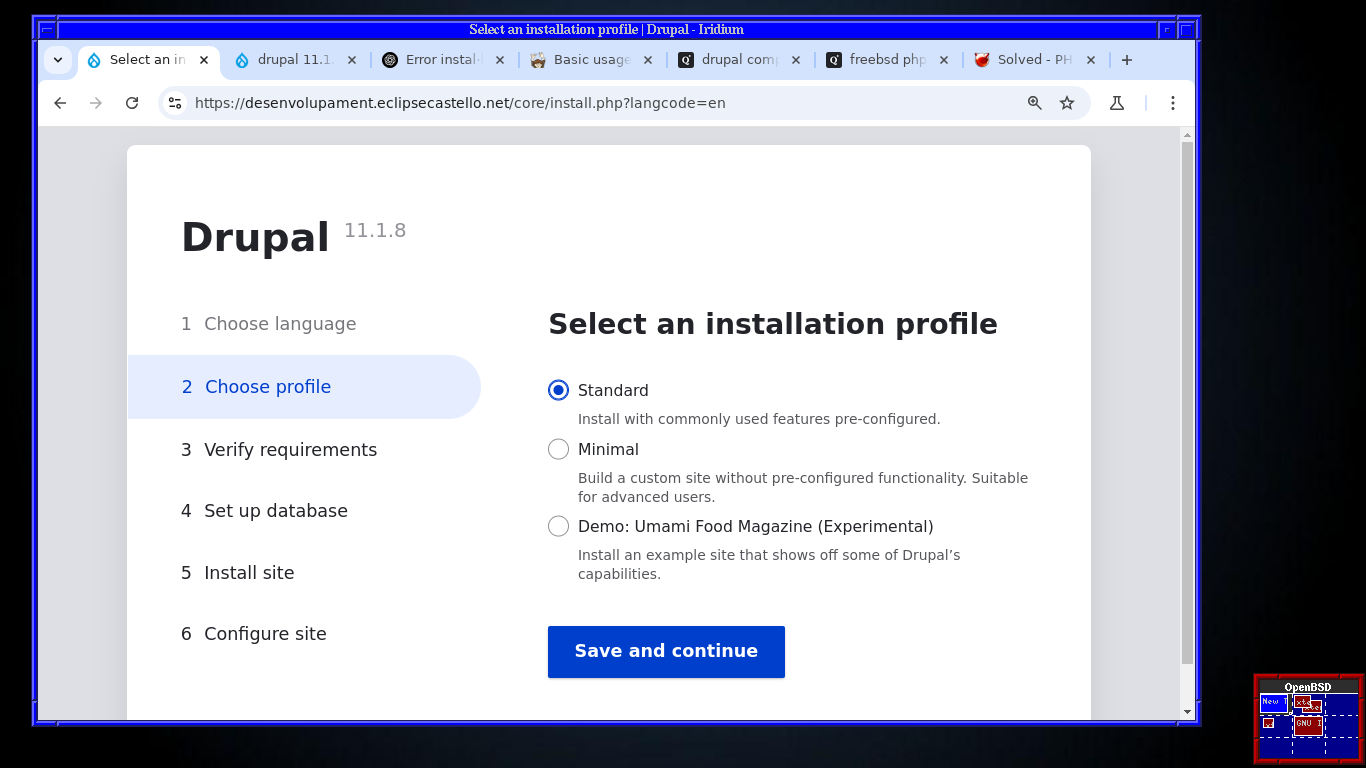Close the 'Solved - PH' tab
1366x768 pixels.
coord(1091,60)
